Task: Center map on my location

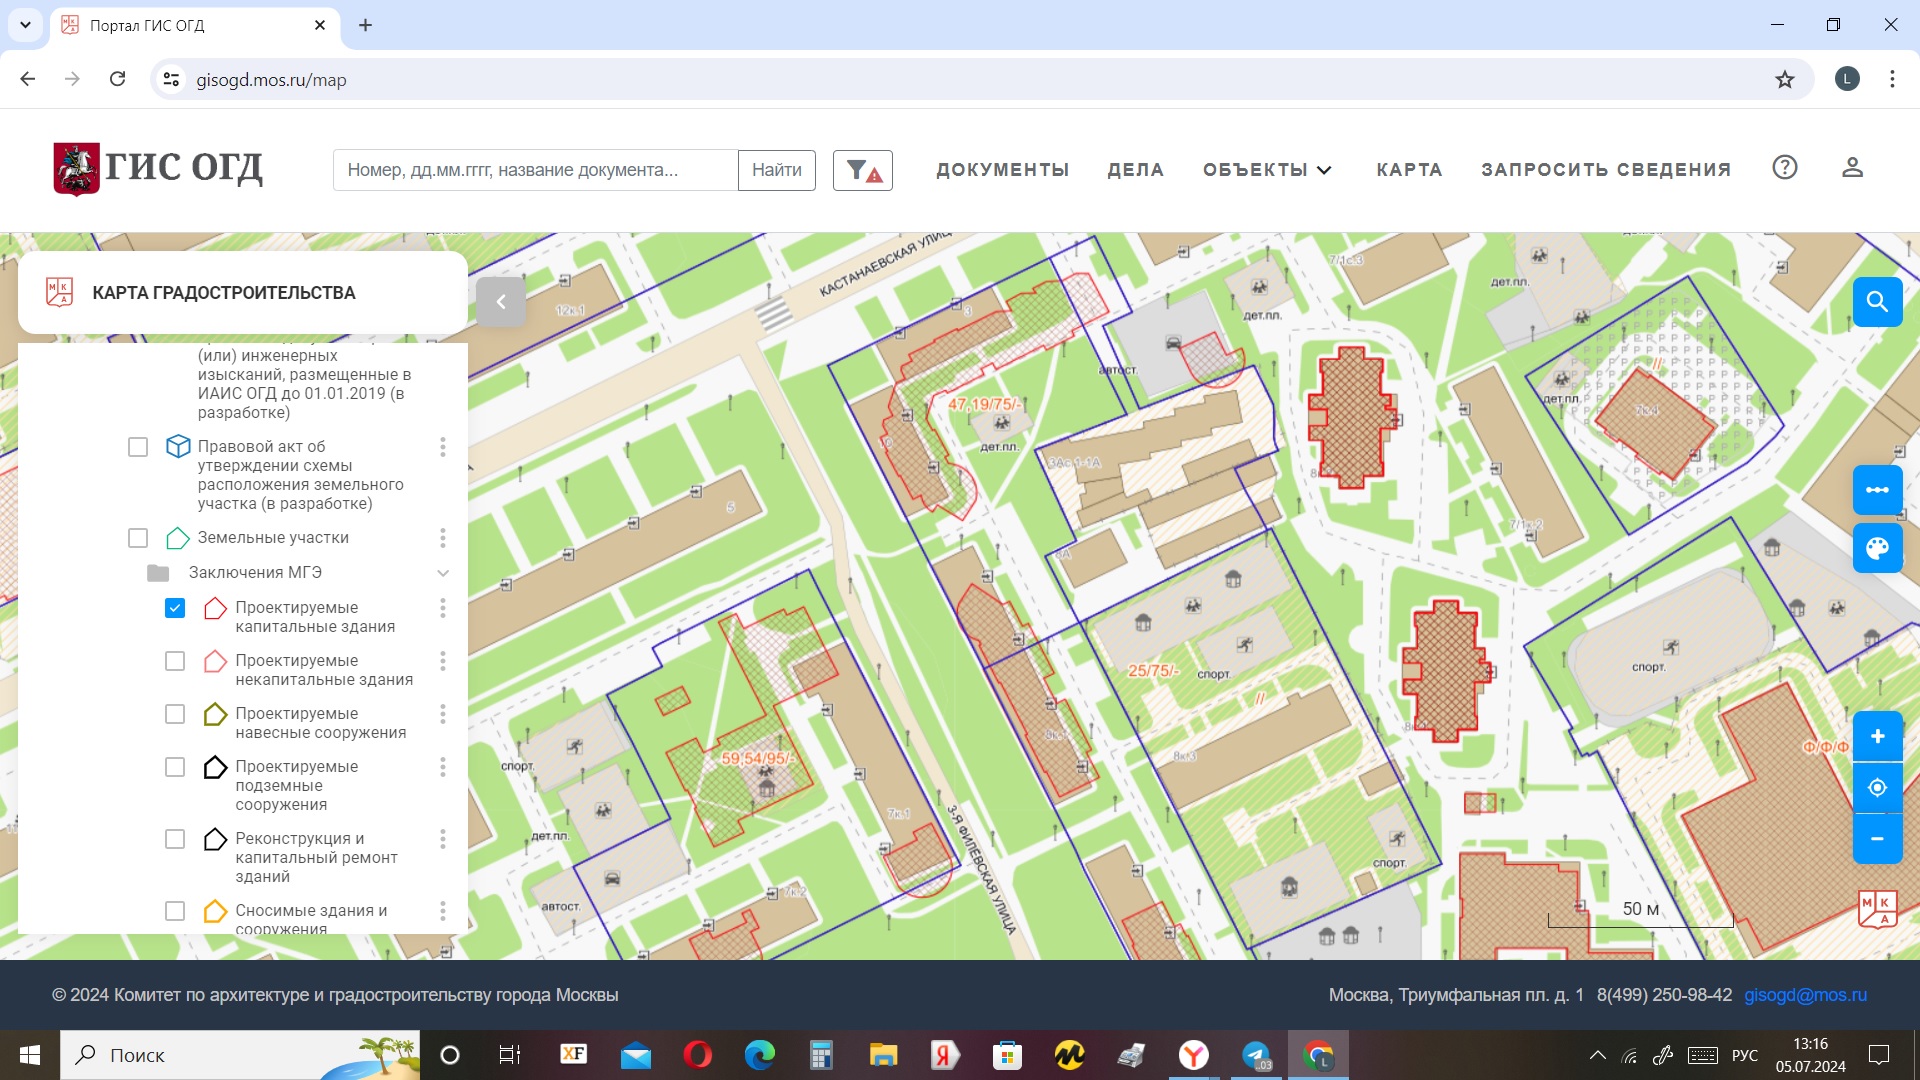Action: coord(1877,788)
